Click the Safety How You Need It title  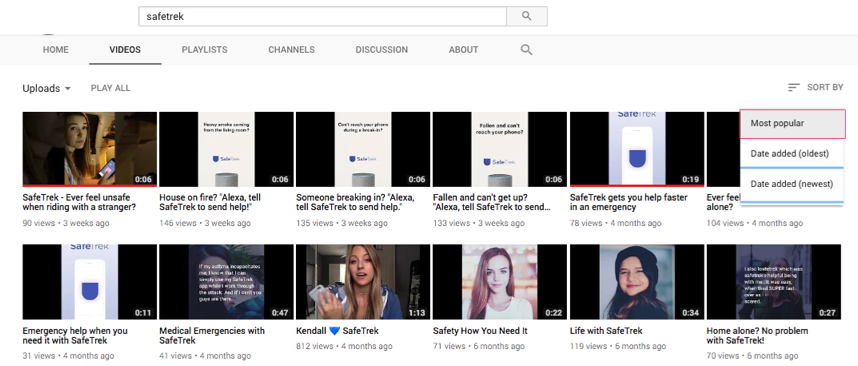480,331
